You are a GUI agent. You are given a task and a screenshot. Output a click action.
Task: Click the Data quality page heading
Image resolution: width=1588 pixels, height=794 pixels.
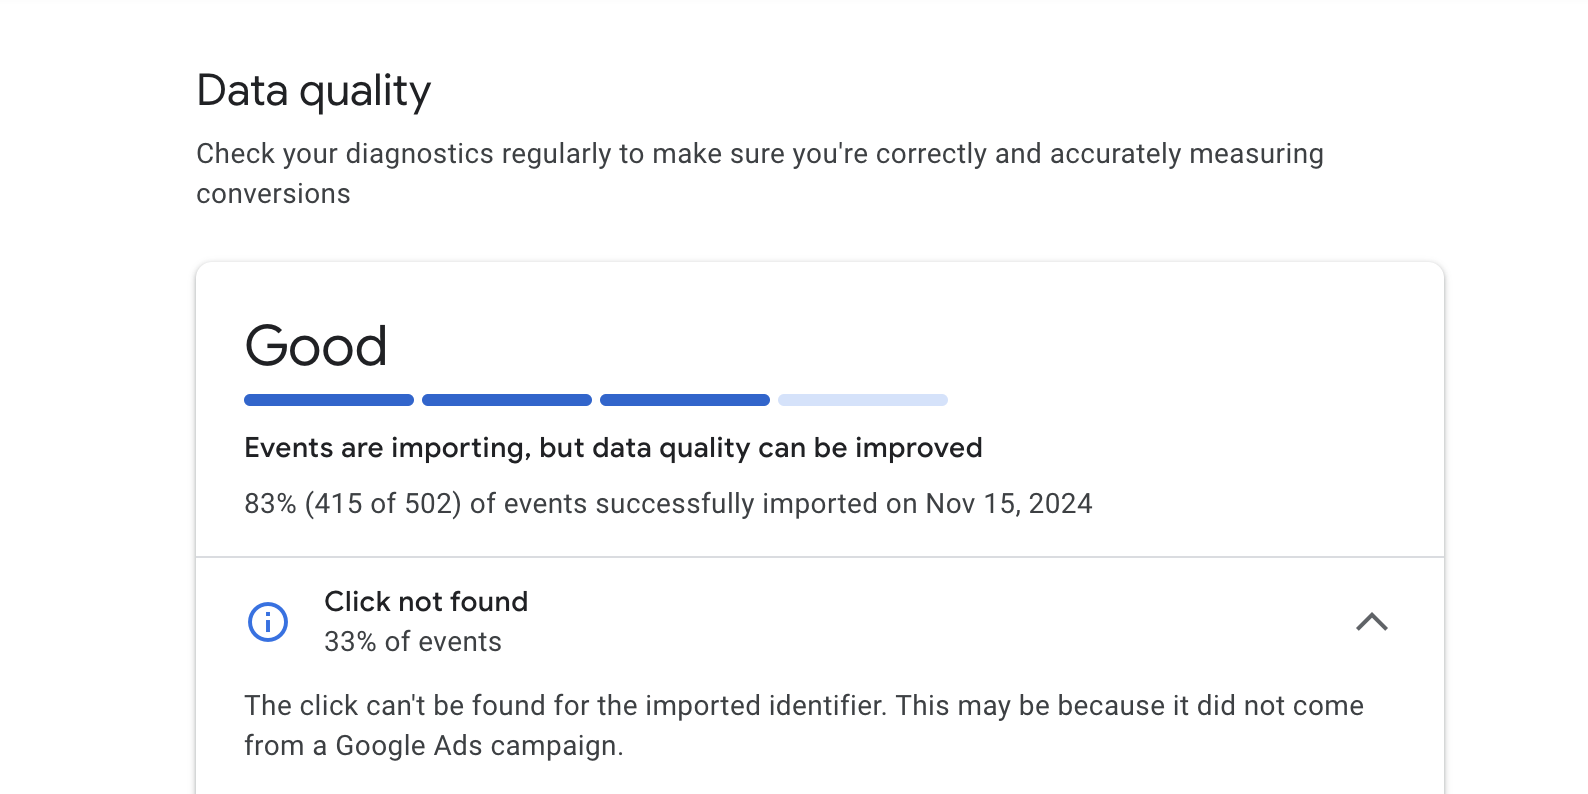(313, 91)
